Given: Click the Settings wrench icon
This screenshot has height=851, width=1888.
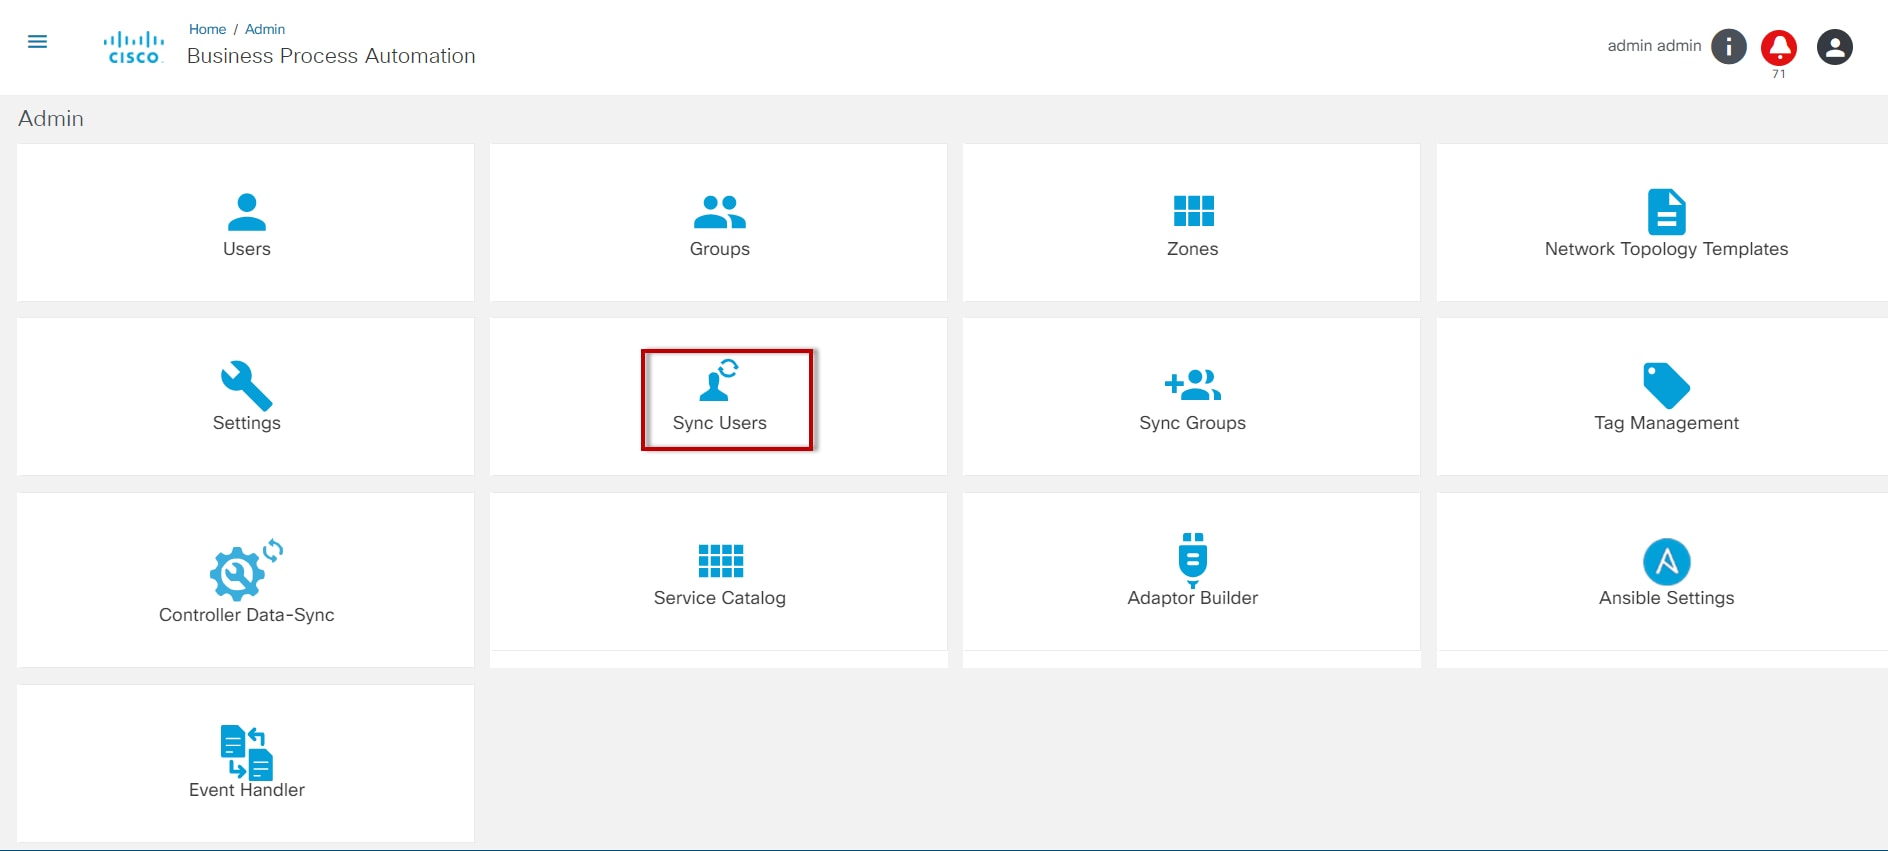Looking at the screenshot, I should pyautogui.click(x=247, y=386).
